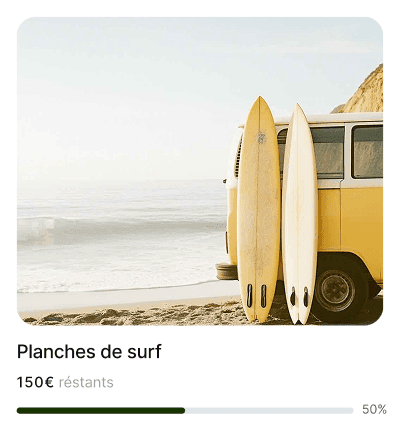Viewport: 400px width, 436px height.
Task: Click the grey unfilled progress bar section
Action: [x=269, y=411]
